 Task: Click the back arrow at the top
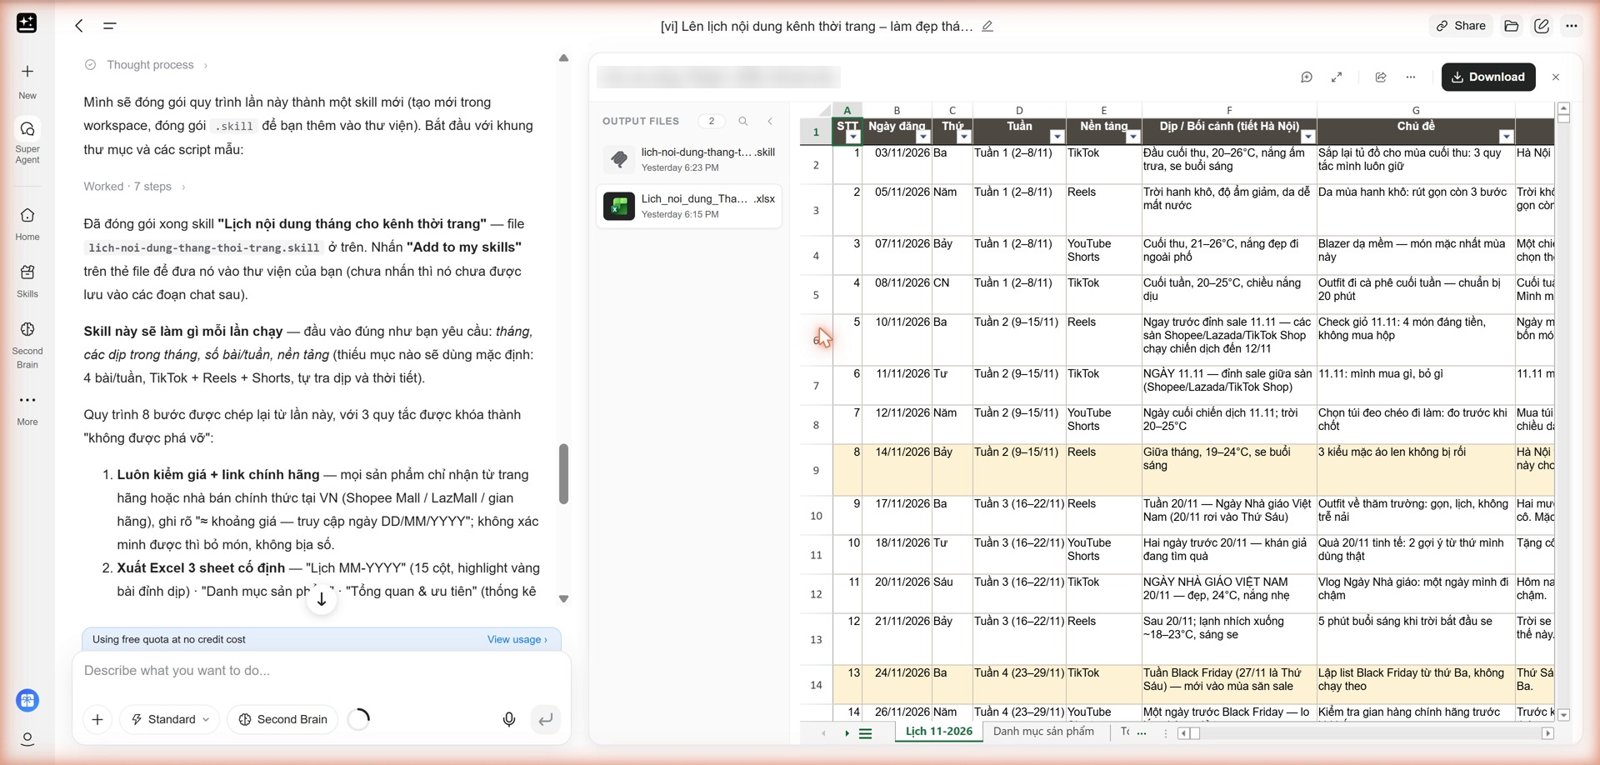click(79, 26)
